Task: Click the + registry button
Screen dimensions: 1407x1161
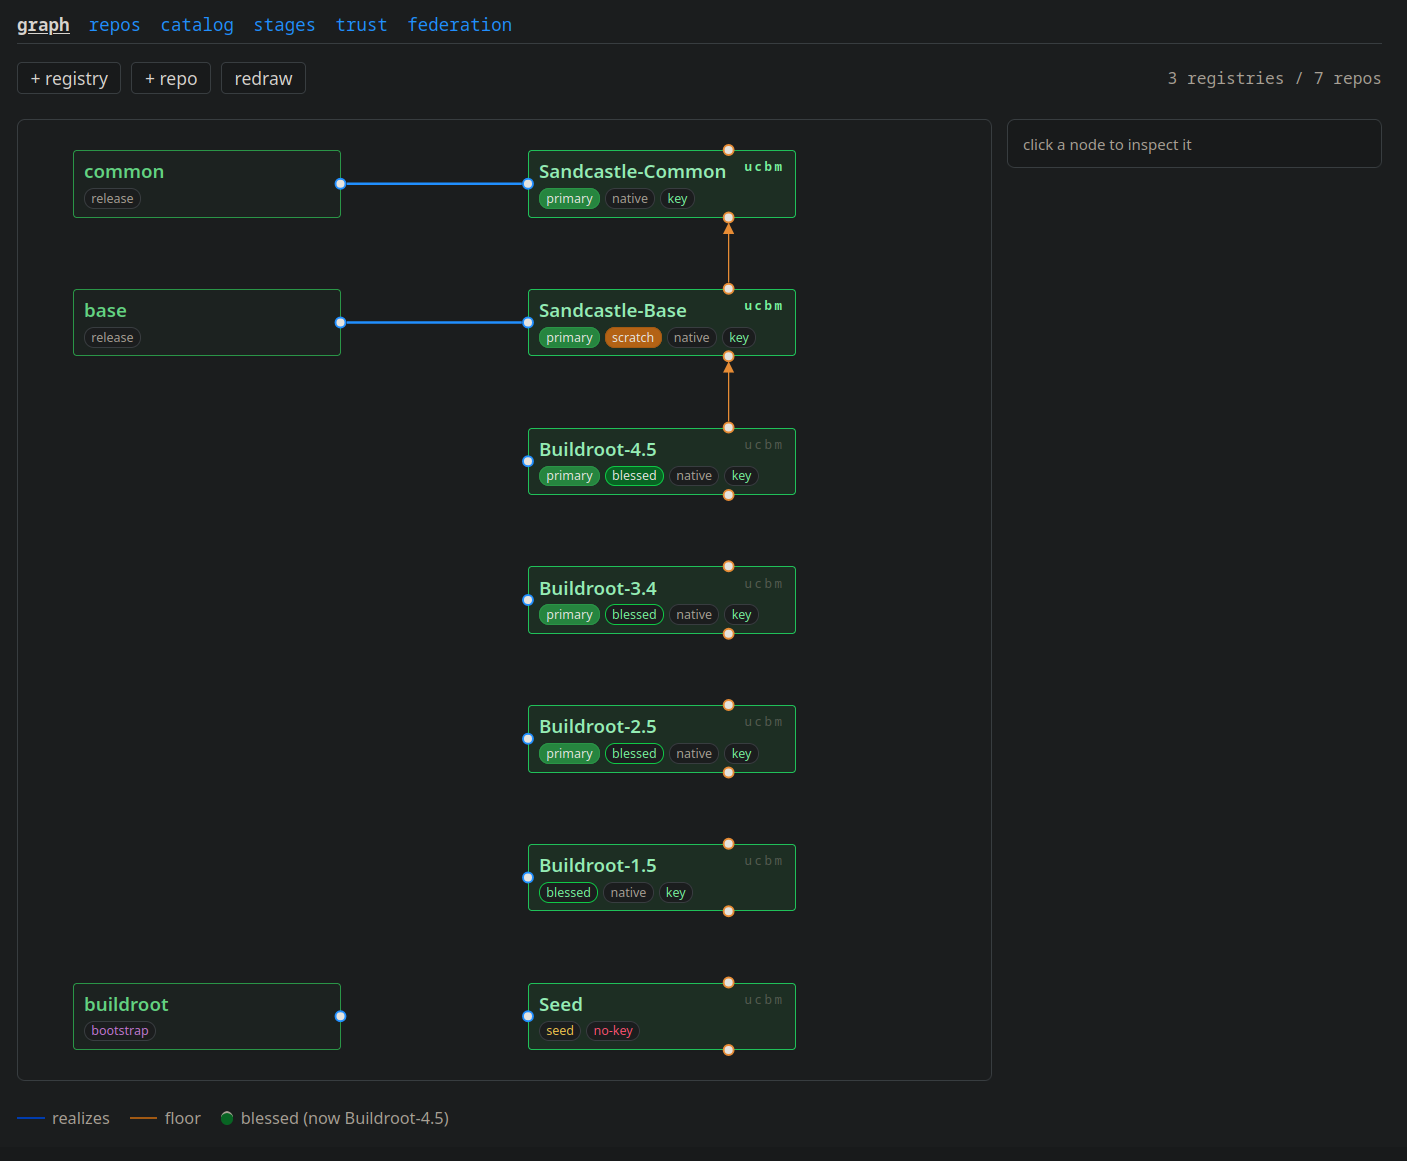Action: coord(69,78)
